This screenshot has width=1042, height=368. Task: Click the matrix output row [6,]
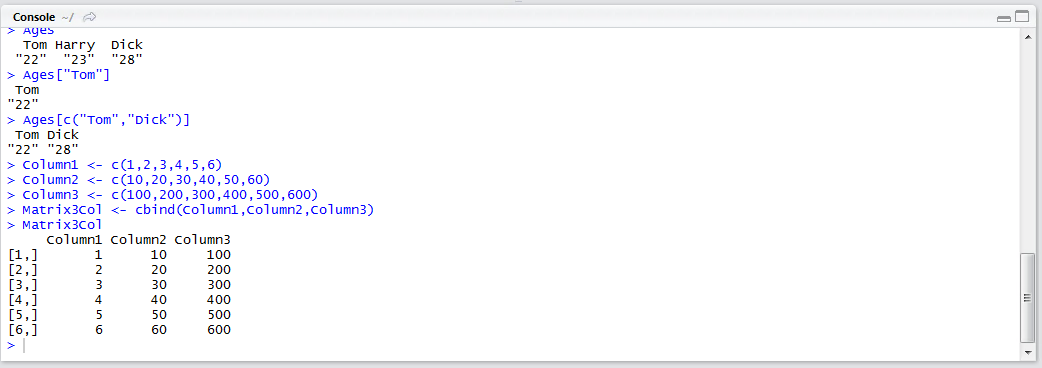[x=120, y=329]
